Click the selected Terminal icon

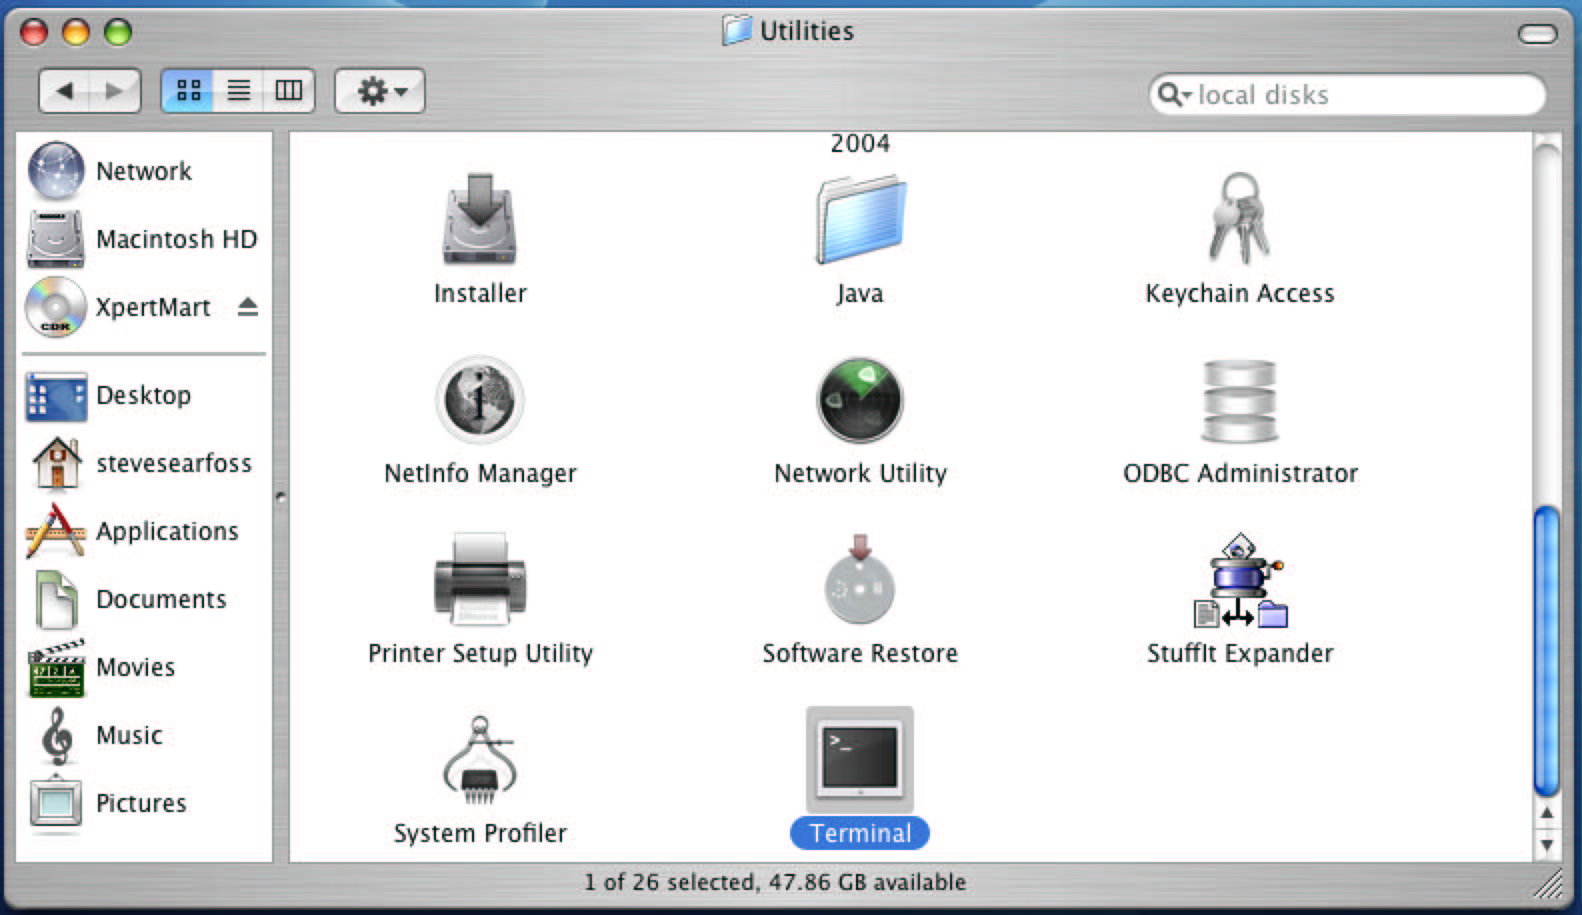point(860,760)
